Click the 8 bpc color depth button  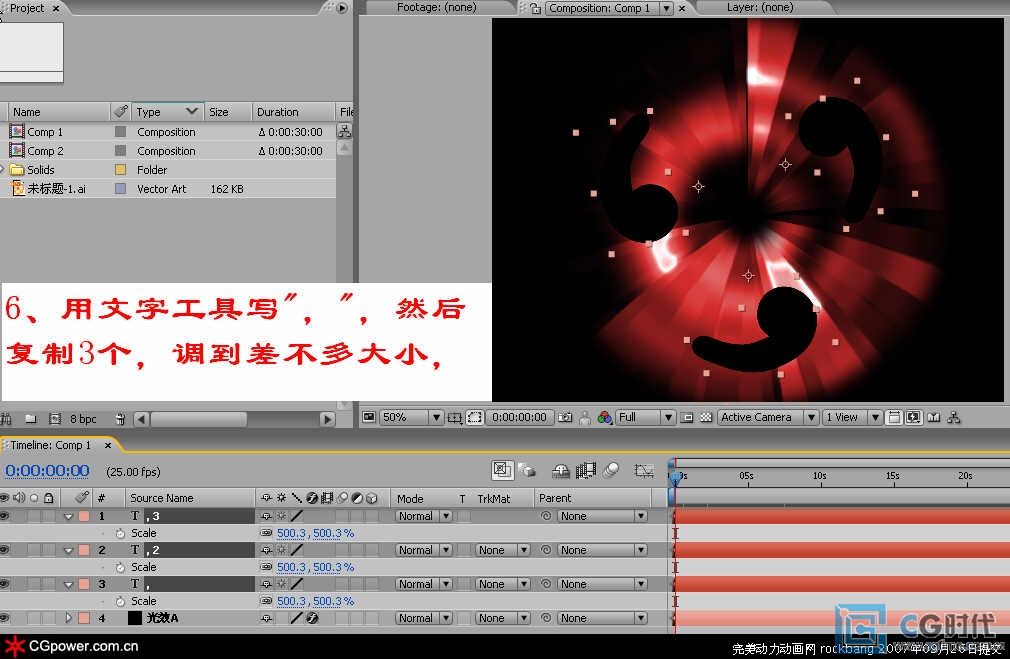(83, 419)
